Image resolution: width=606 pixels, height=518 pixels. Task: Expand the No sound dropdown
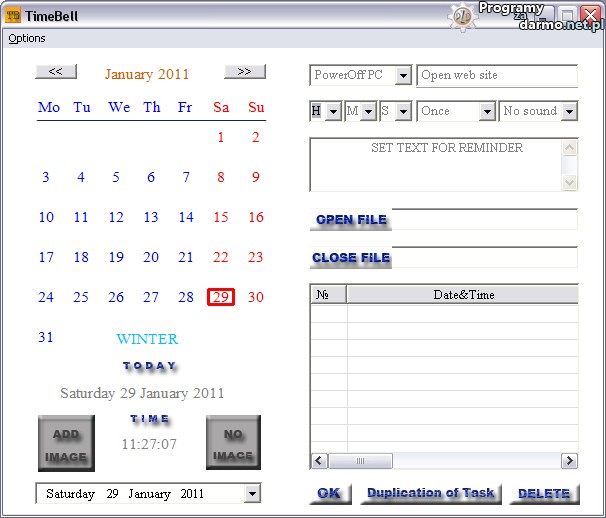click(x=569, y=112)
